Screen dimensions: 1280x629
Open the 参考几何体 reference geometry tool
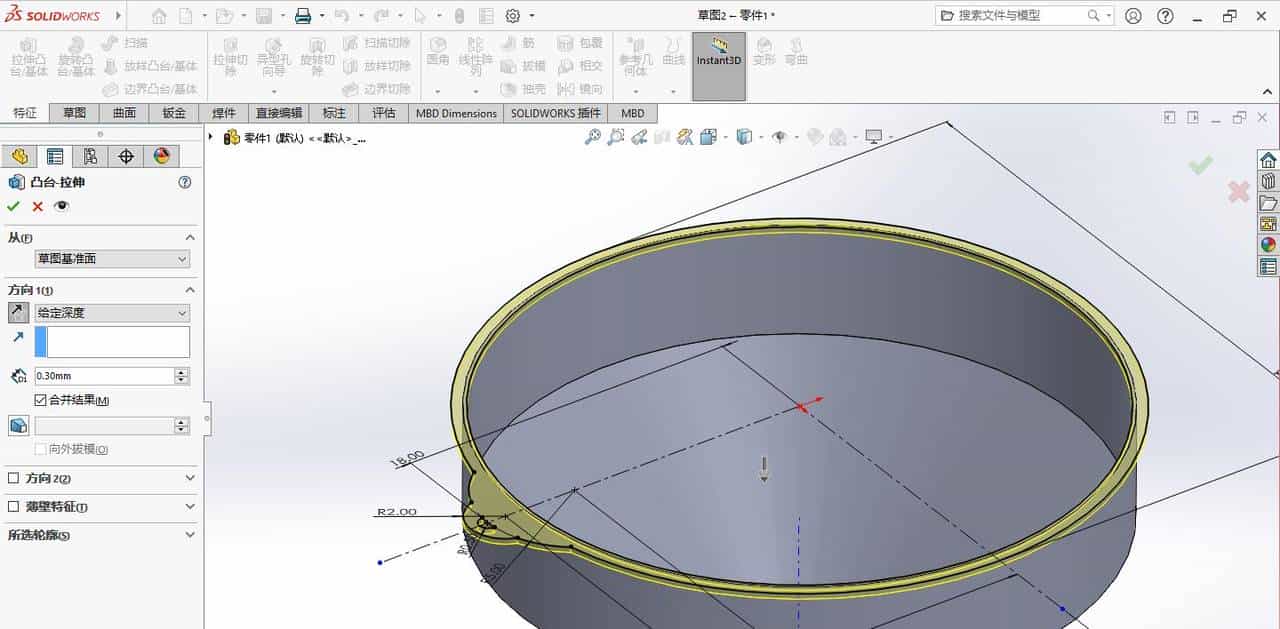(x=636, y=55)
